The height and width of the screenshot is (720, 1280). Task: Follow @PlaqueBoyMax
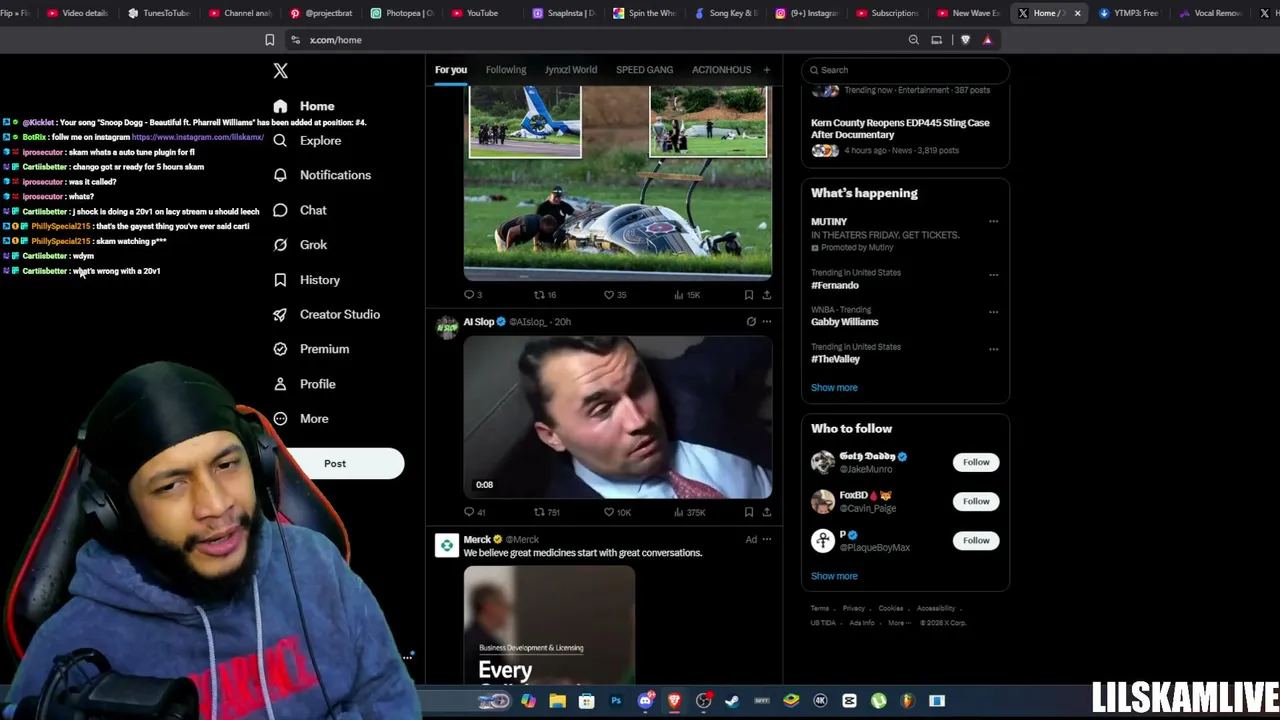[x=976, y=540]
